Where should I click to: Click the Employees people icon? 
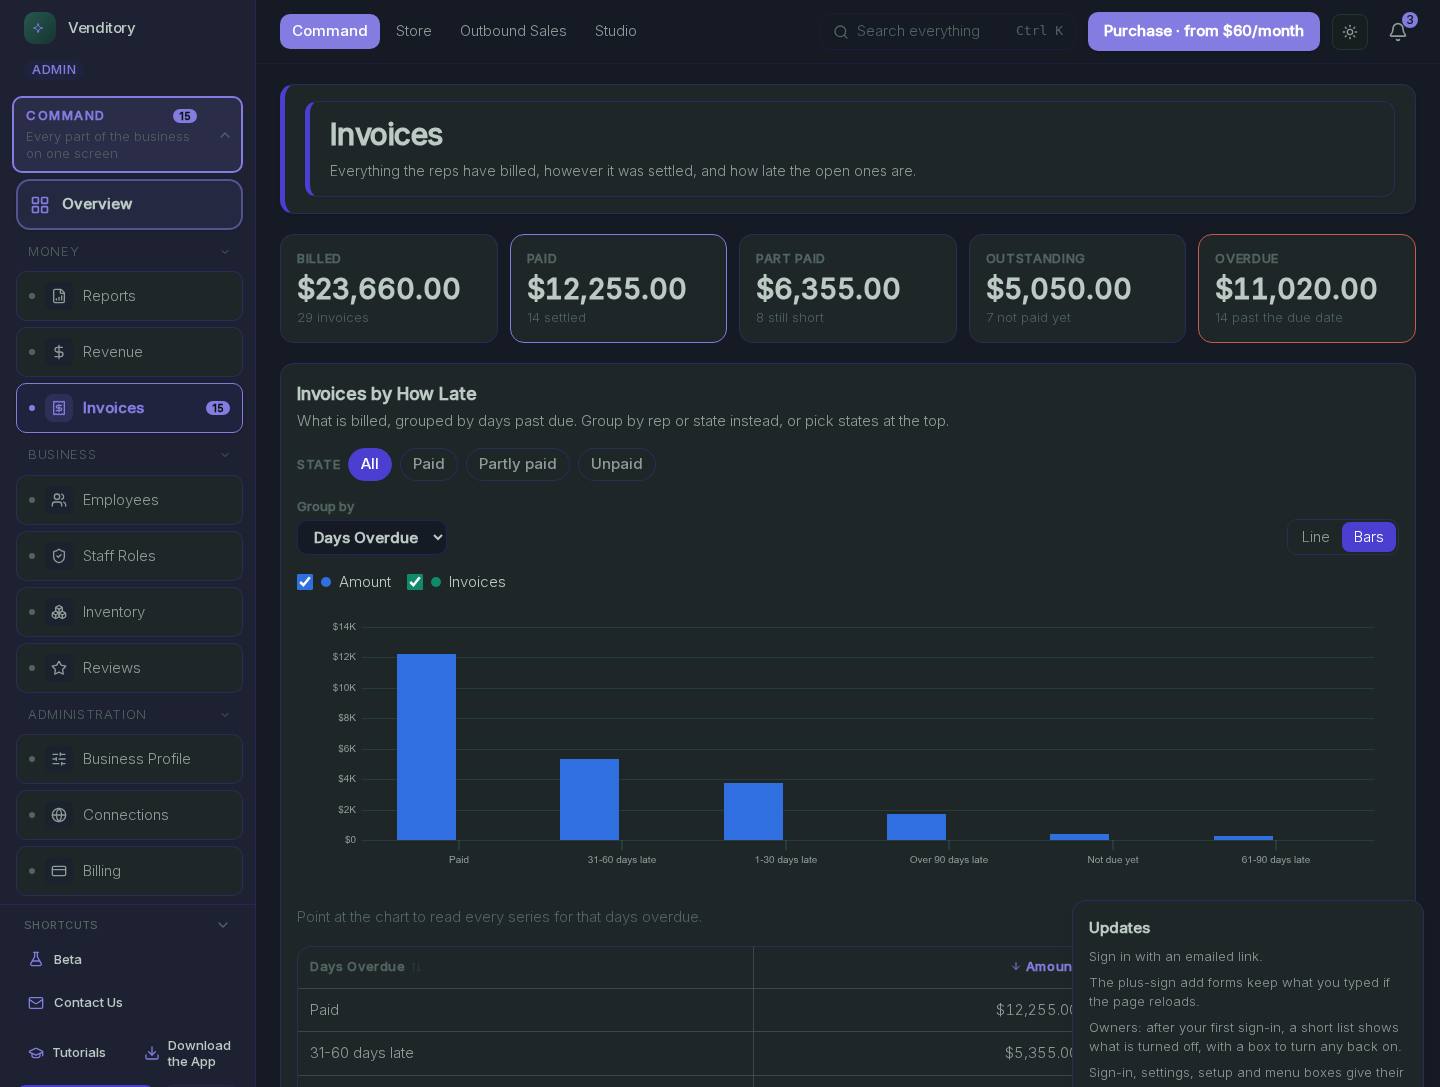point(59,500)
